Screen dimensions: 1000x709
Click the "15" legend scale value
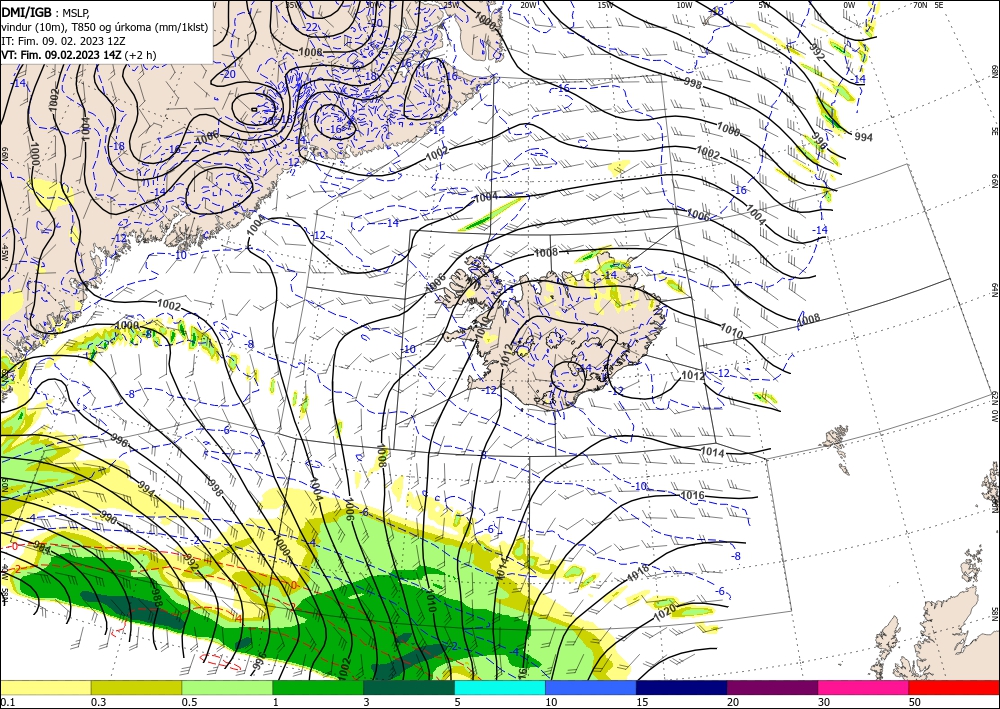pyautogui.click(x=642, y=702)
